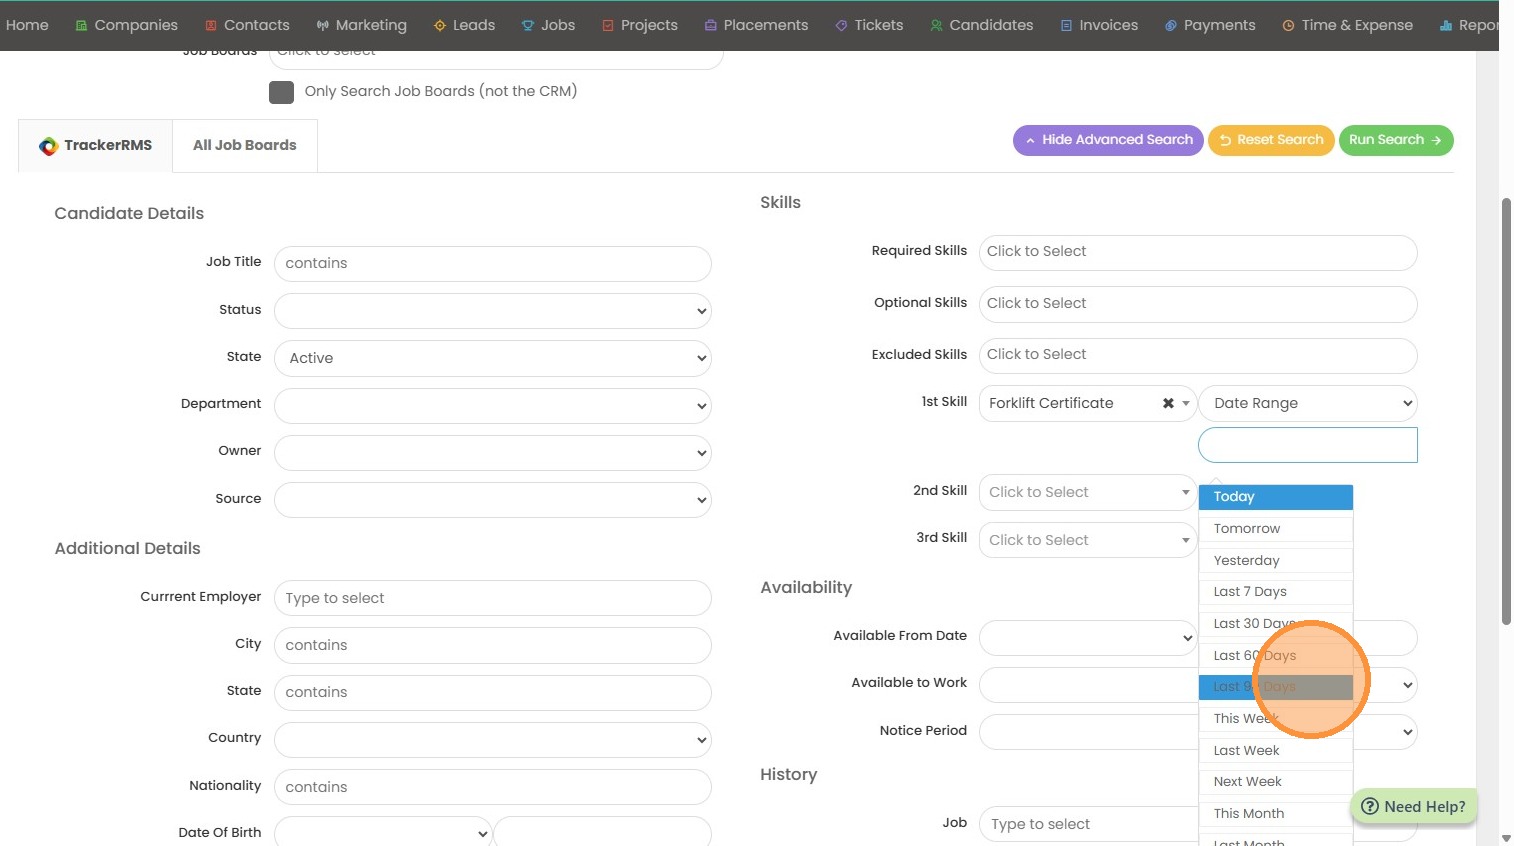
Task: Click the Candidates person icon
Action: pos(936,26)
